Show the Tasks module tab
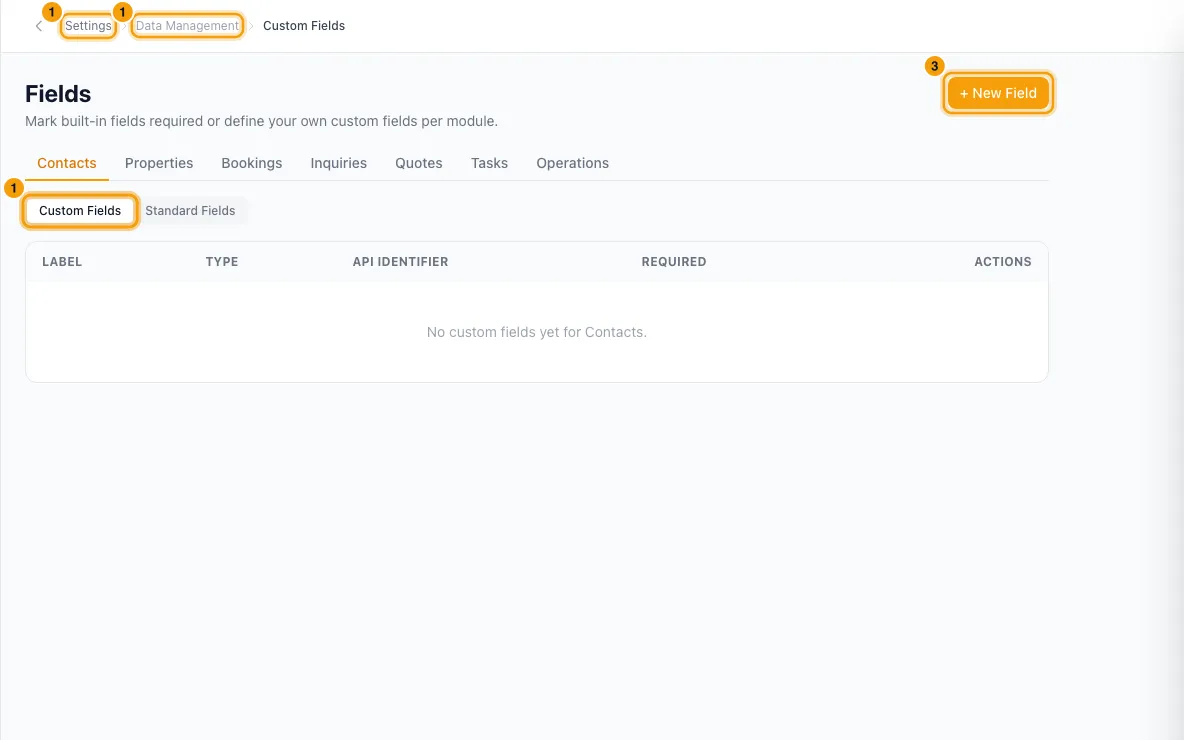The image size is (1184, 740). coord(489,163)
